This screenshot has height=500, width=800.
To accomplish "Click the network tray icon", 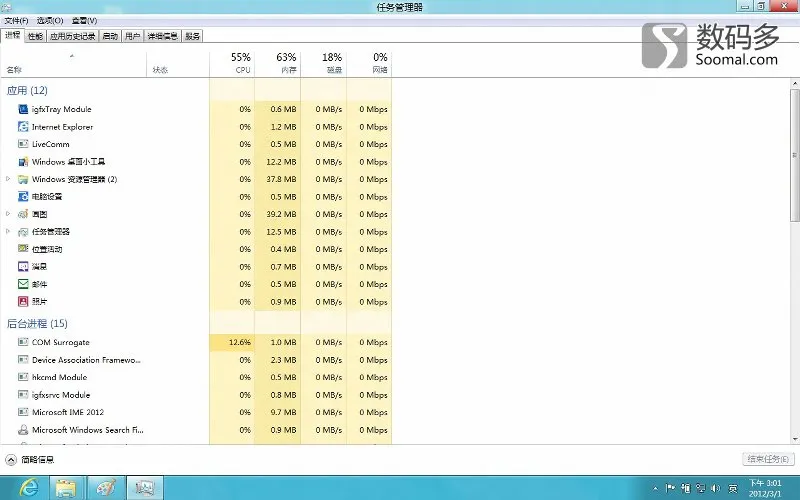I will pyautogui.click(x=701, y=489).
